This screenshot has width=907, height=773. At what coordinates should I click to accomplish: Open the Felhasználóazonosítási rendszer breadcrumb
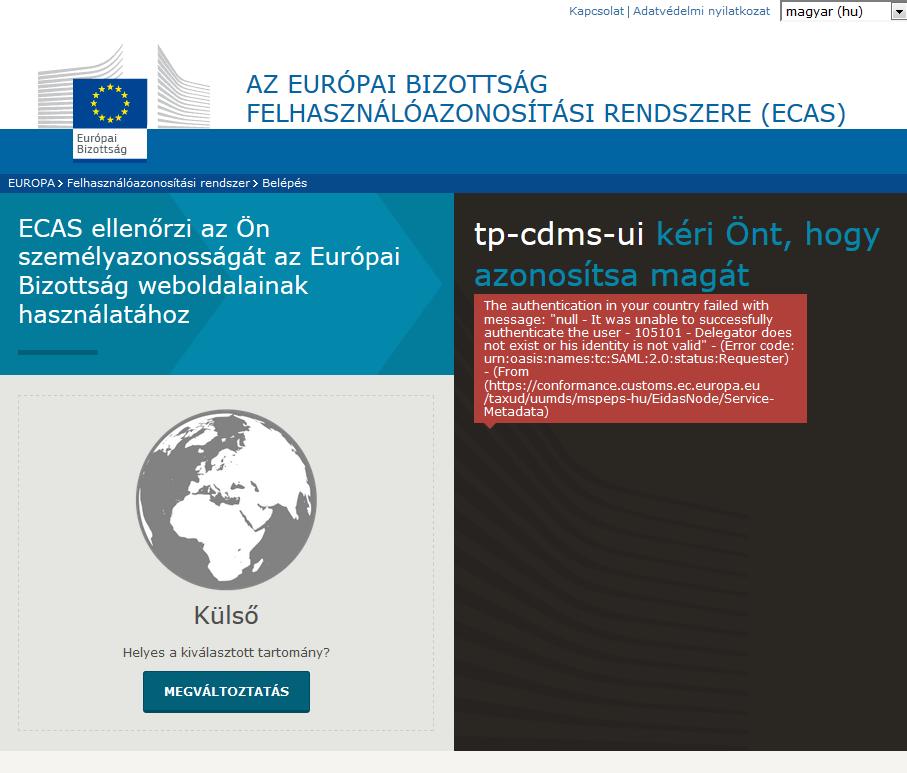(158, 183)
